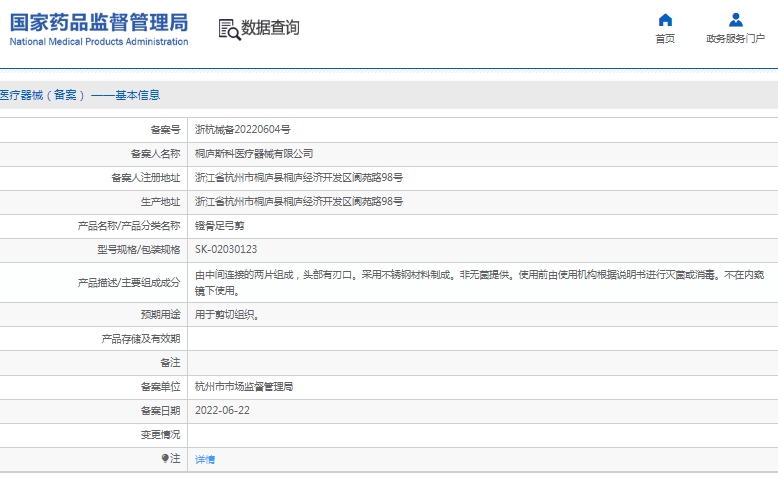This screenshot has height=480, width=778.
Task: Click the product description paragraph text
Action: click(479, 282)
